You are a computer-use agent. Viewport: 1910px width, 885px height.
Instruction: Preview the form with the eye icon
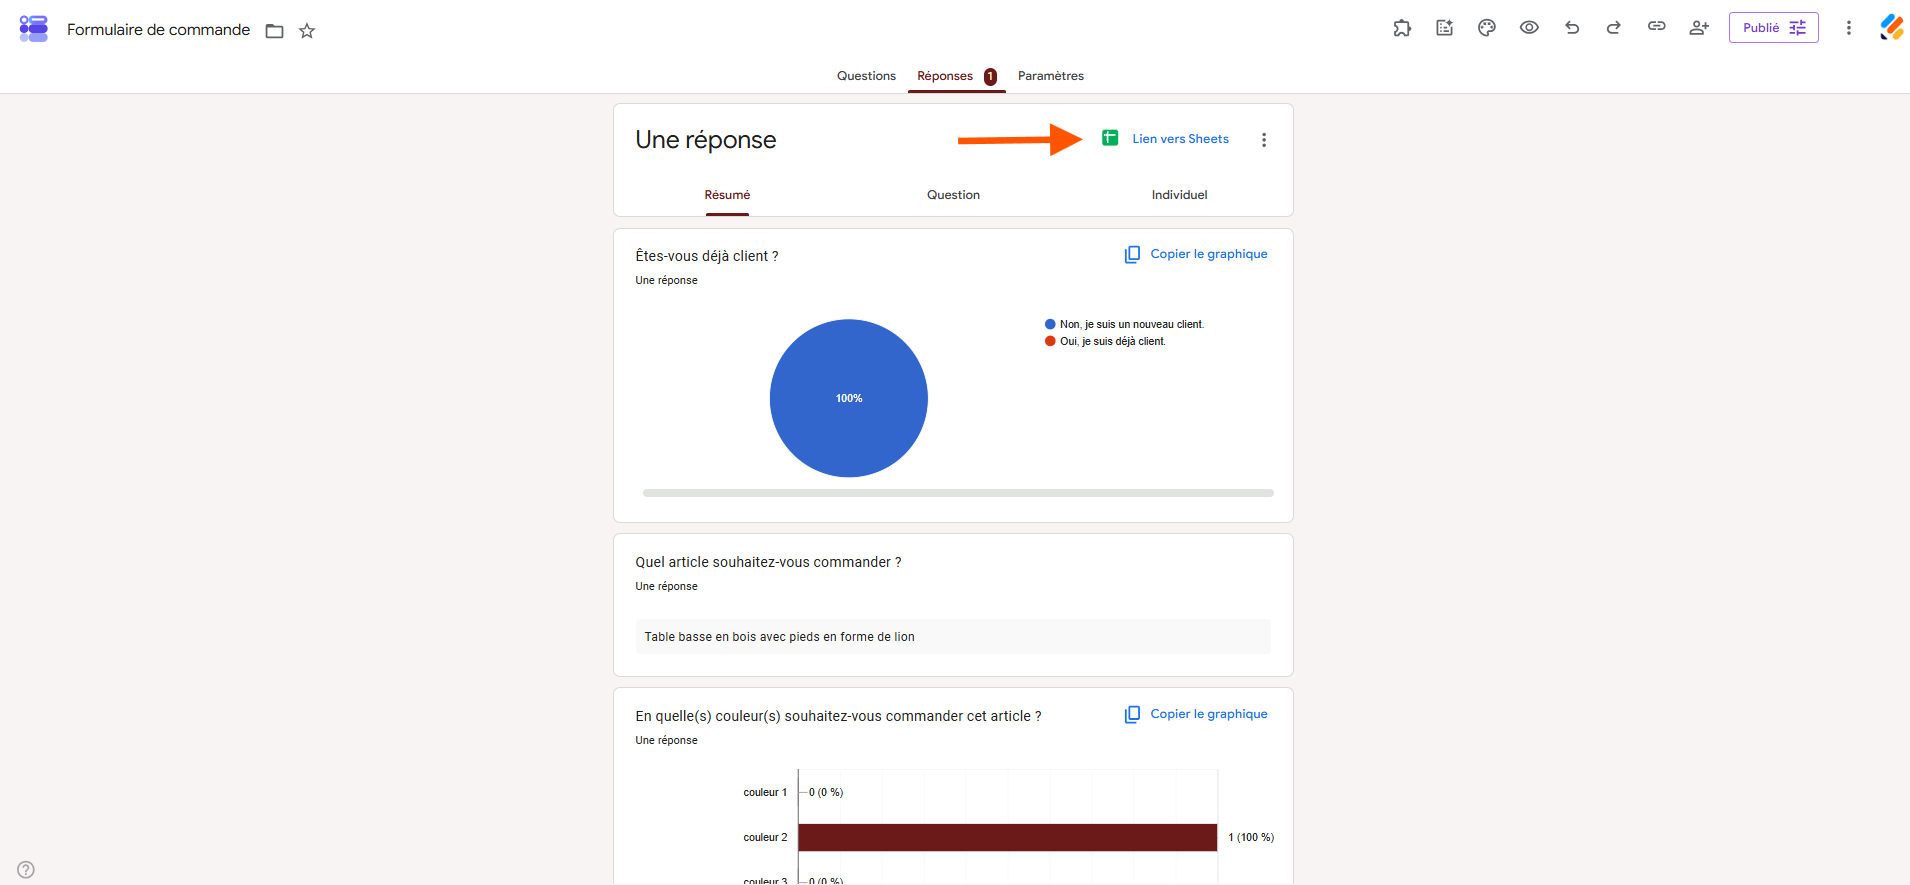1529,28
